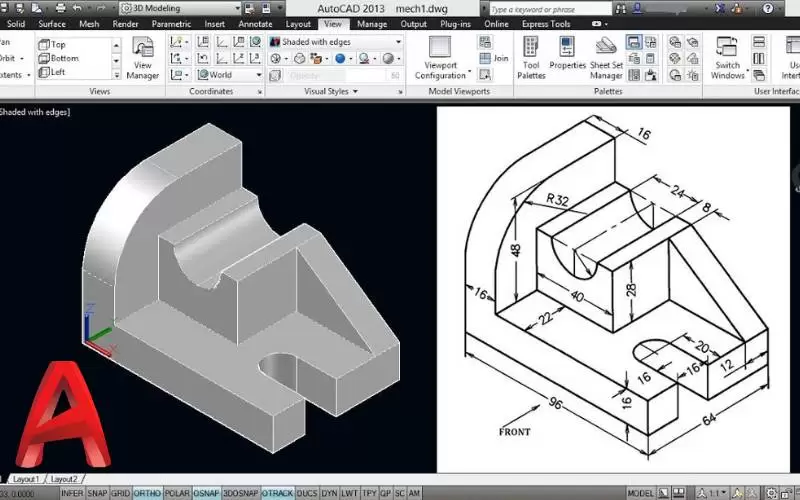Switch to Layout1 tab
The height and width of the screenshot is (500, 800).
24,479
